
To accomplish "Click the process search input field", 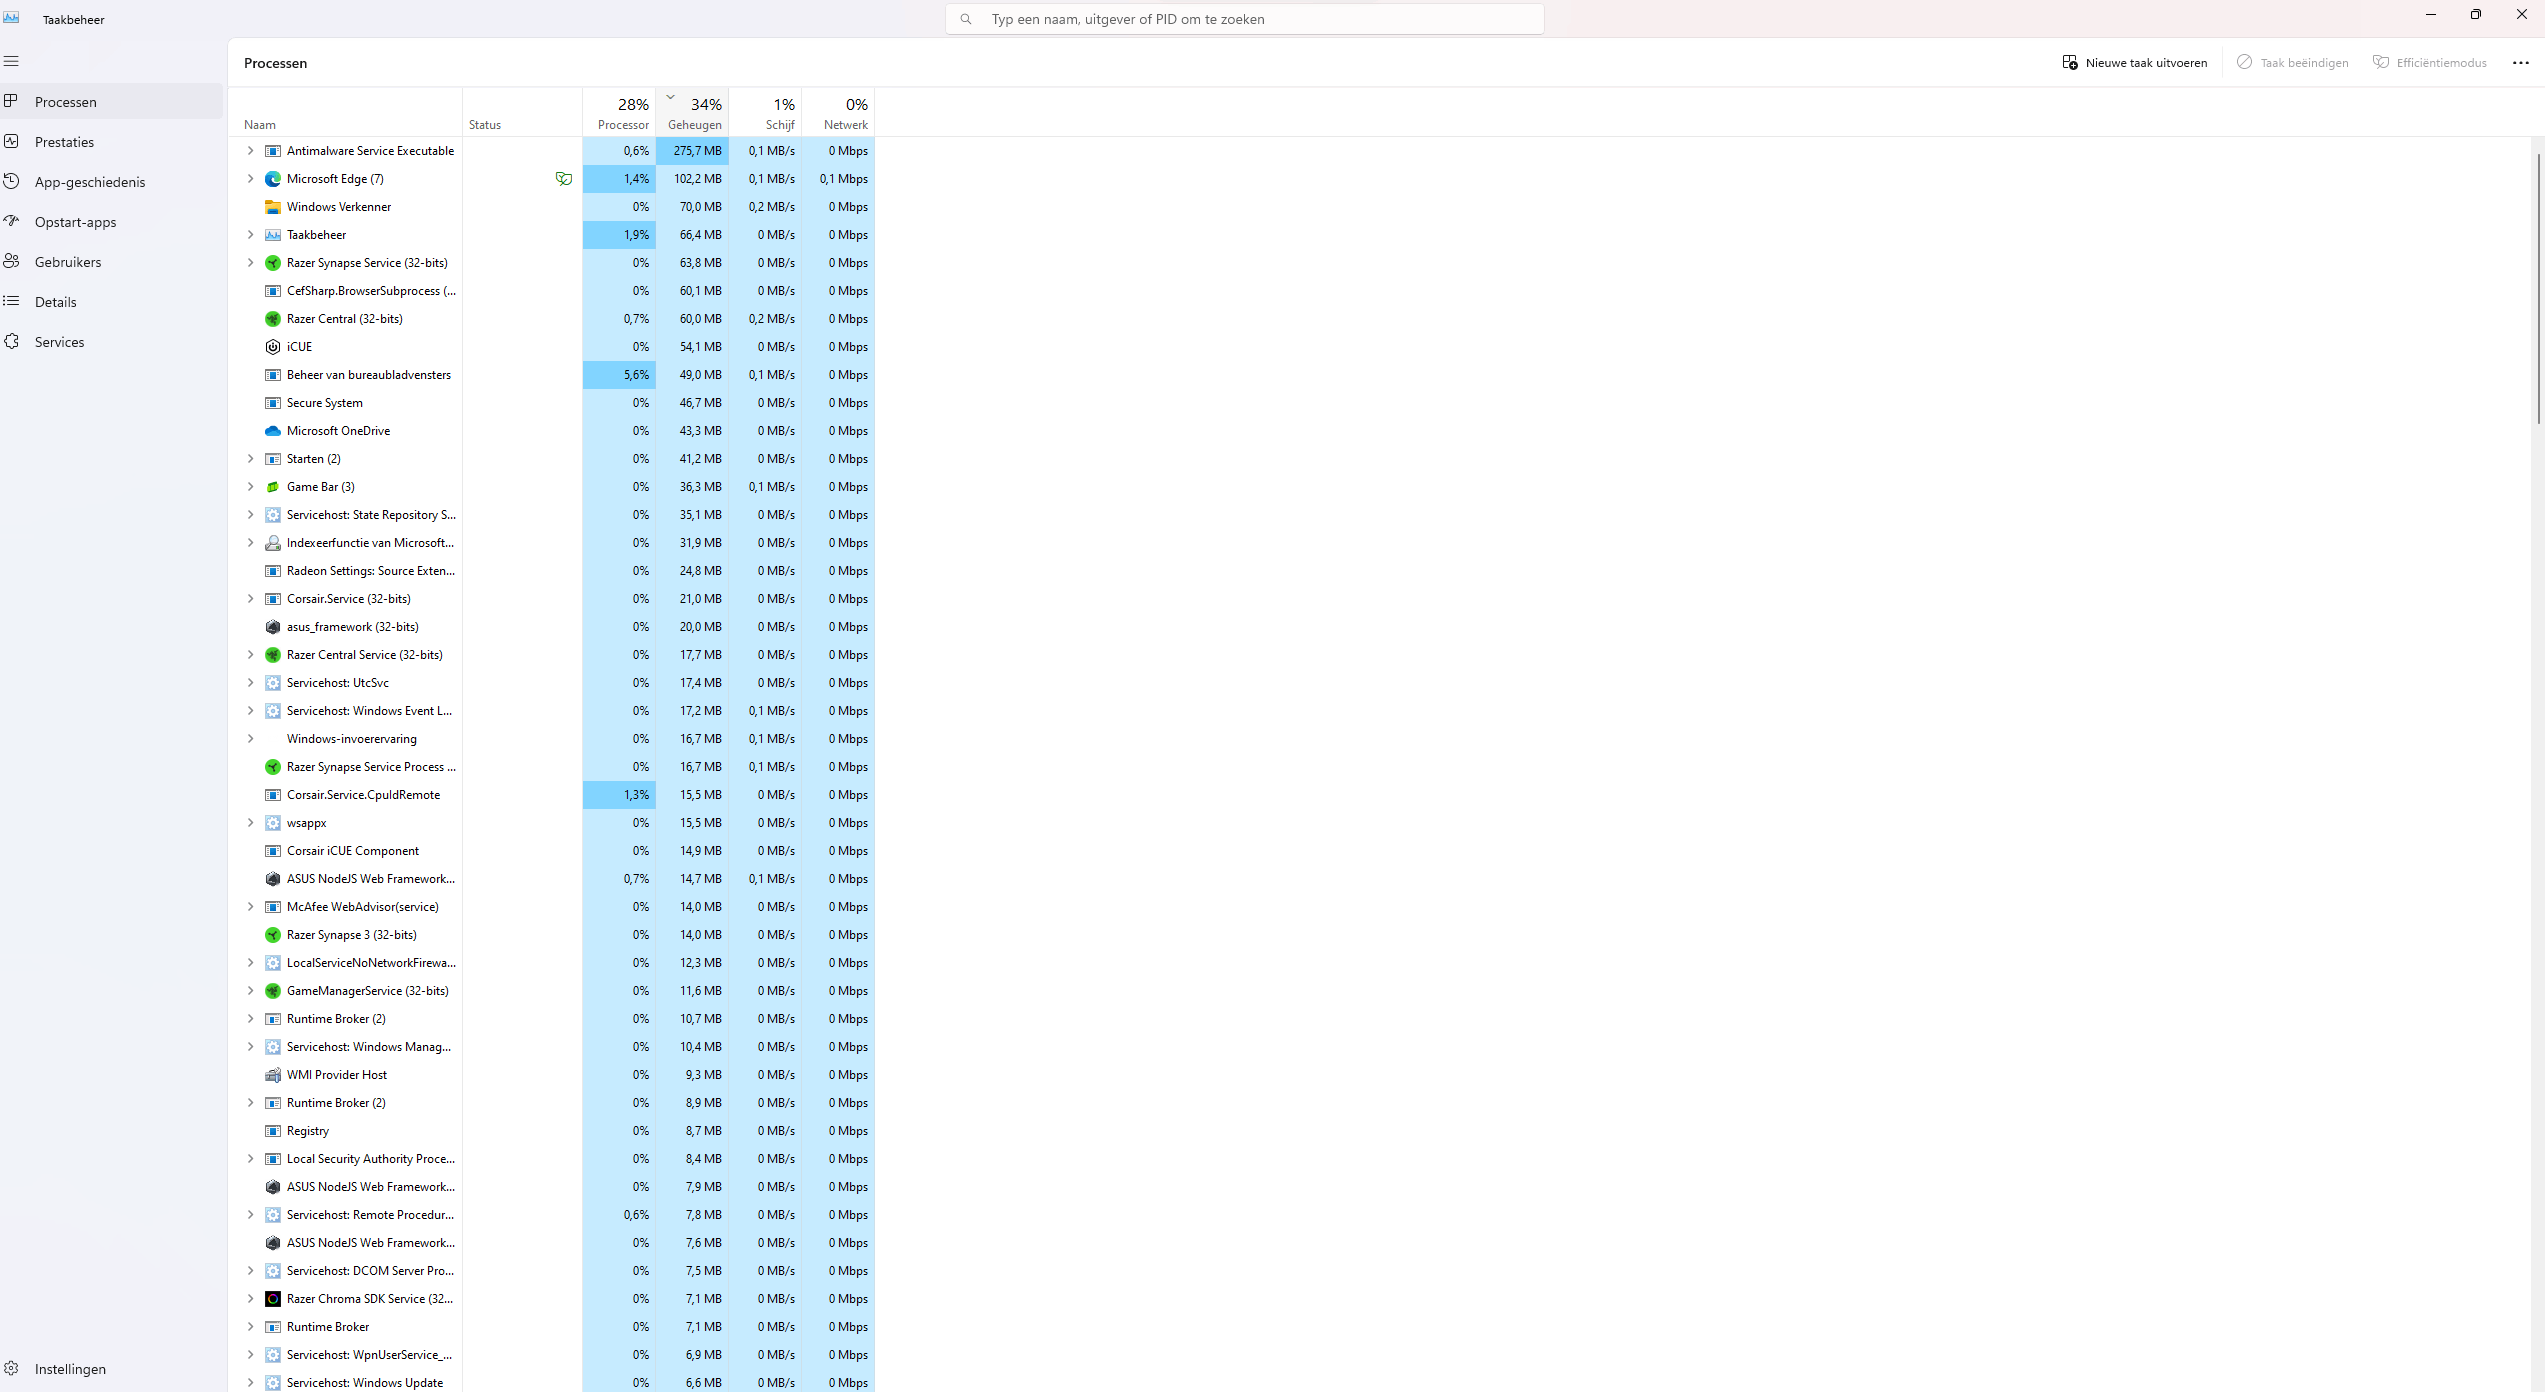I will tap(1245, 19).
